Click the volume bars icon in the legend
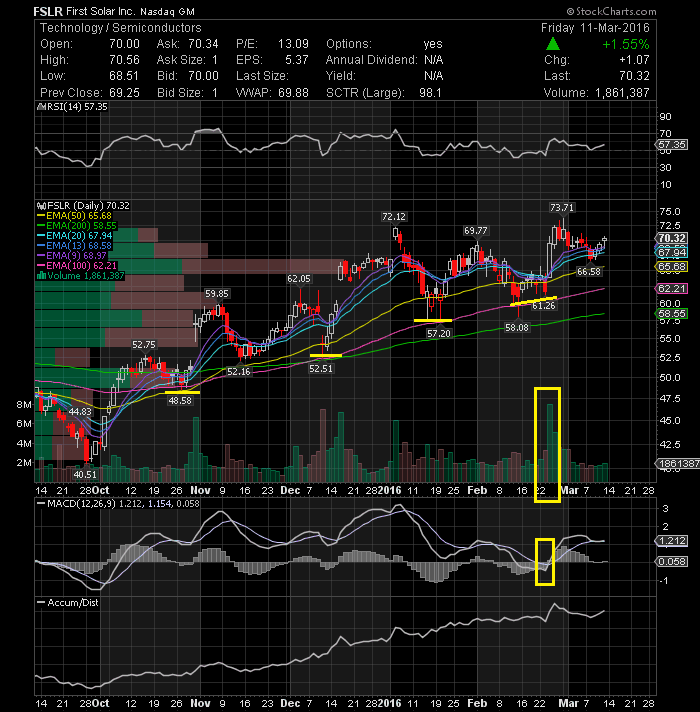Viewport: 700px width, 712px height. [x=41, y=276]
